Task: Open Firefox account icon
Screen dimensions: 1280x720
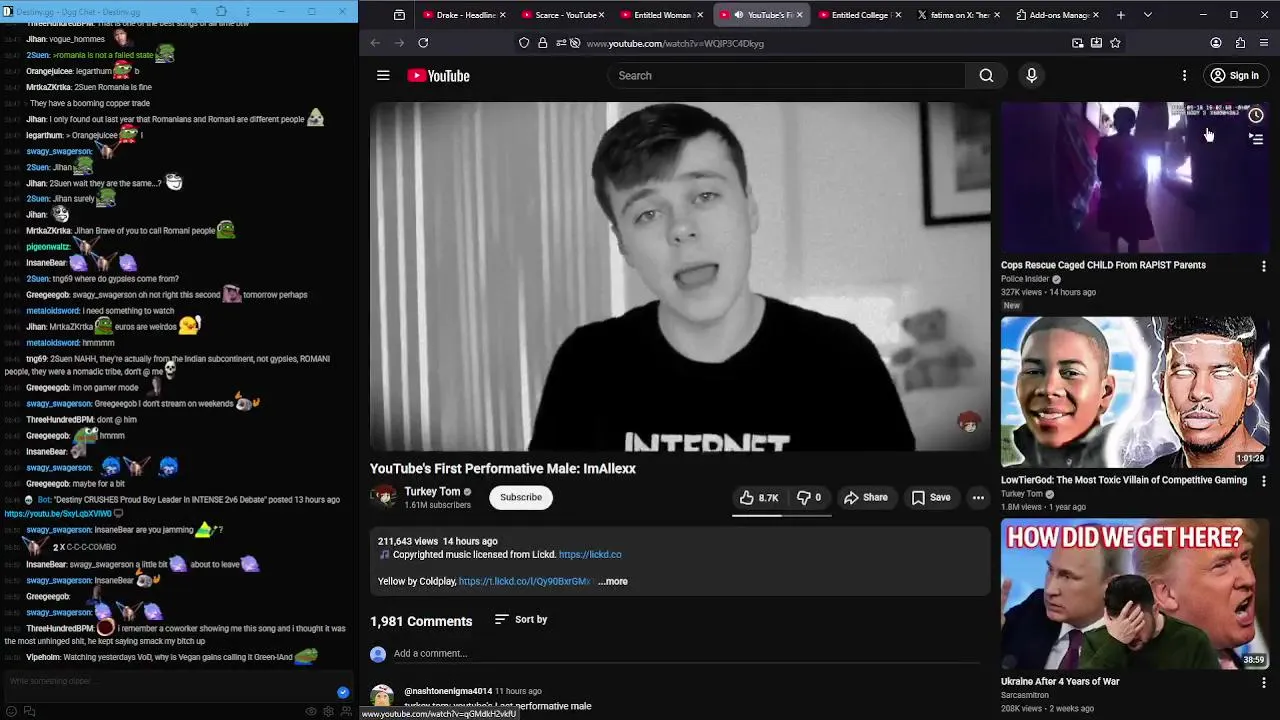Action: pos(1216,43)
